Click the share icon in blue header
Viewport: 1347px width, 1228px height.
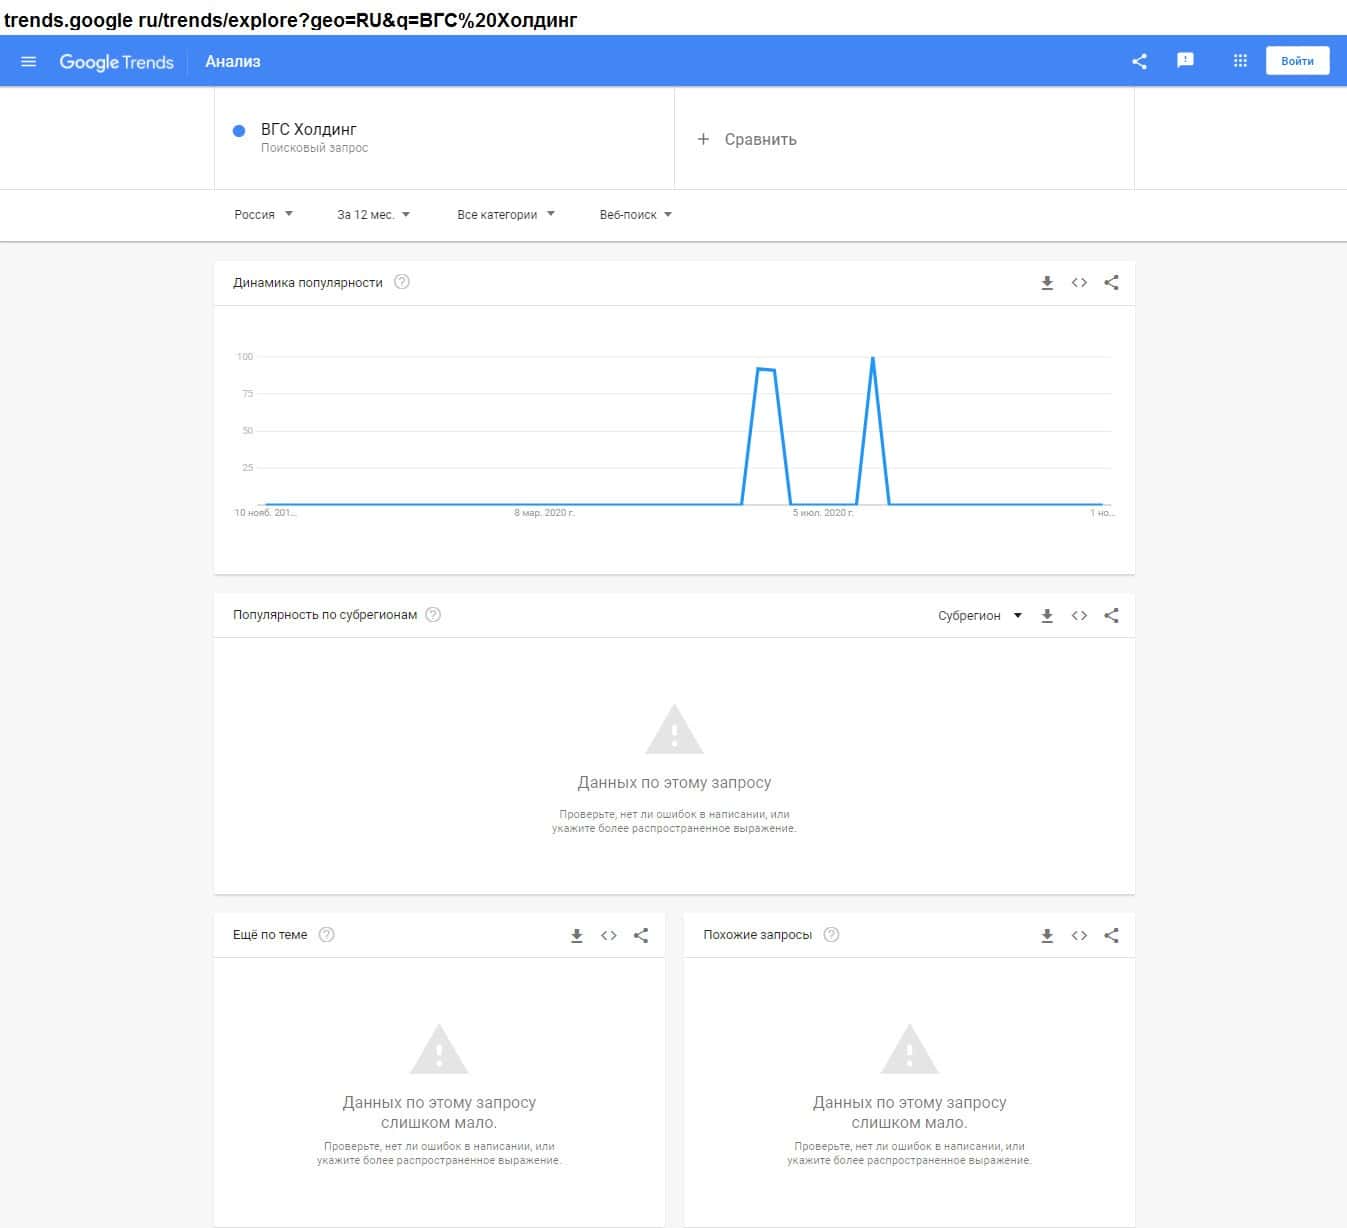coord(1139,62)
